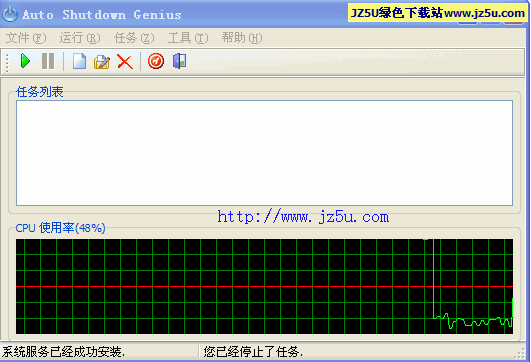Click the window resize grip in status bar
This screenshot has width=531, height=362.
pos(520,354)
